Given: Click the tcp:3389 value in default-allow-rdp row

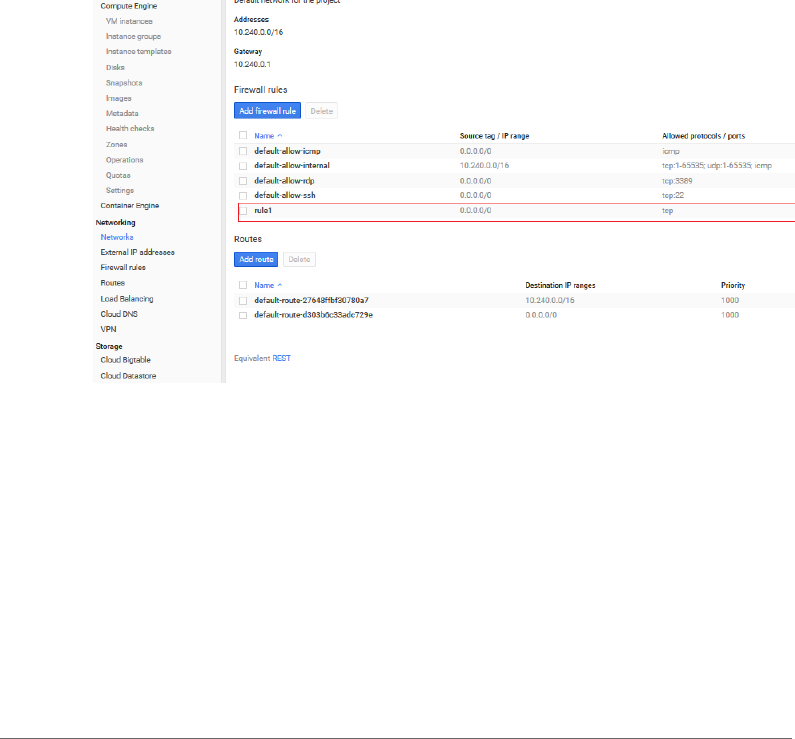Looking at the screenshot, I should point(677,181).
